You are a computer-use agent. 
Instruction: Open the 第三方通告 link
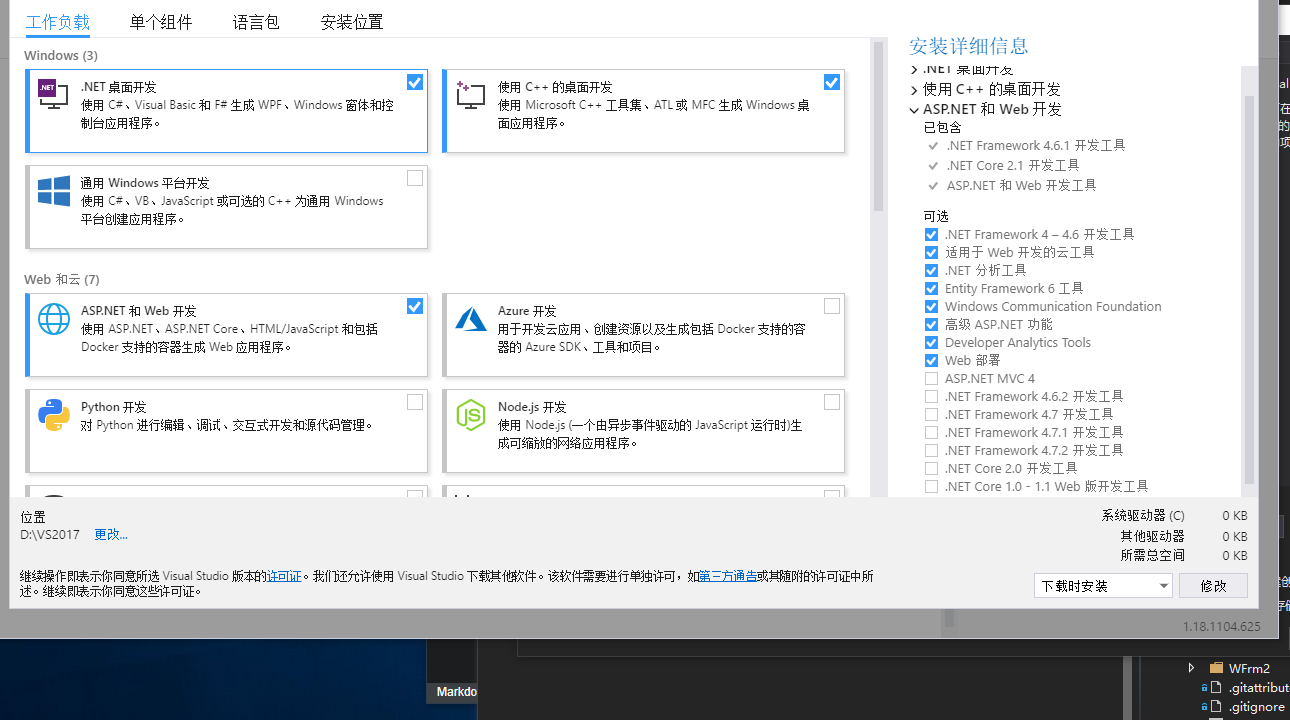[727, 576]
